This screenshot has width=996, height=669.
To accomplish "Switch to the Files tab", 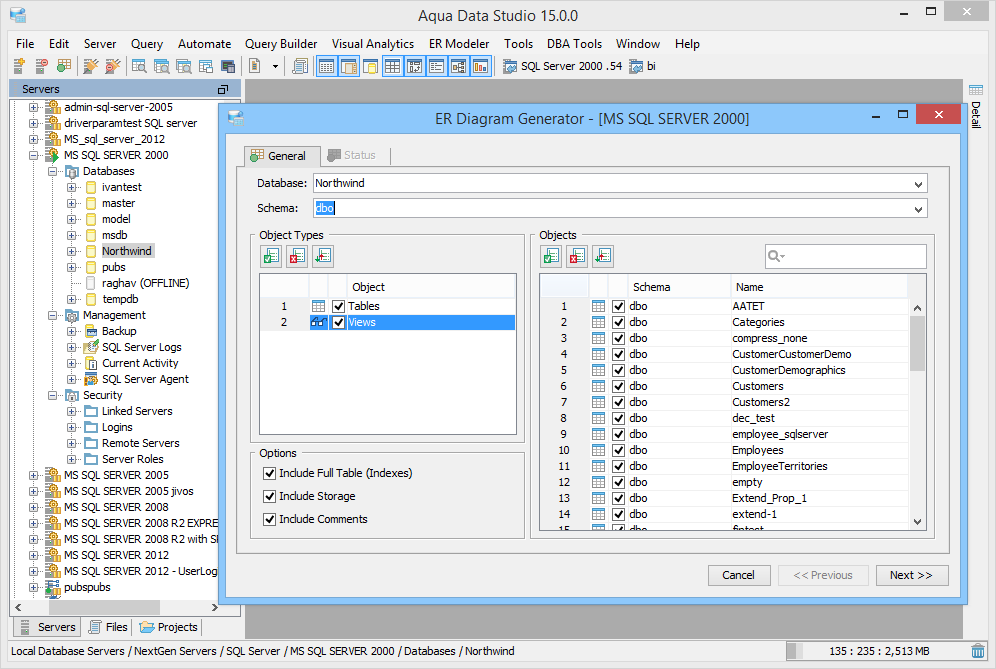I will (108, 627).
